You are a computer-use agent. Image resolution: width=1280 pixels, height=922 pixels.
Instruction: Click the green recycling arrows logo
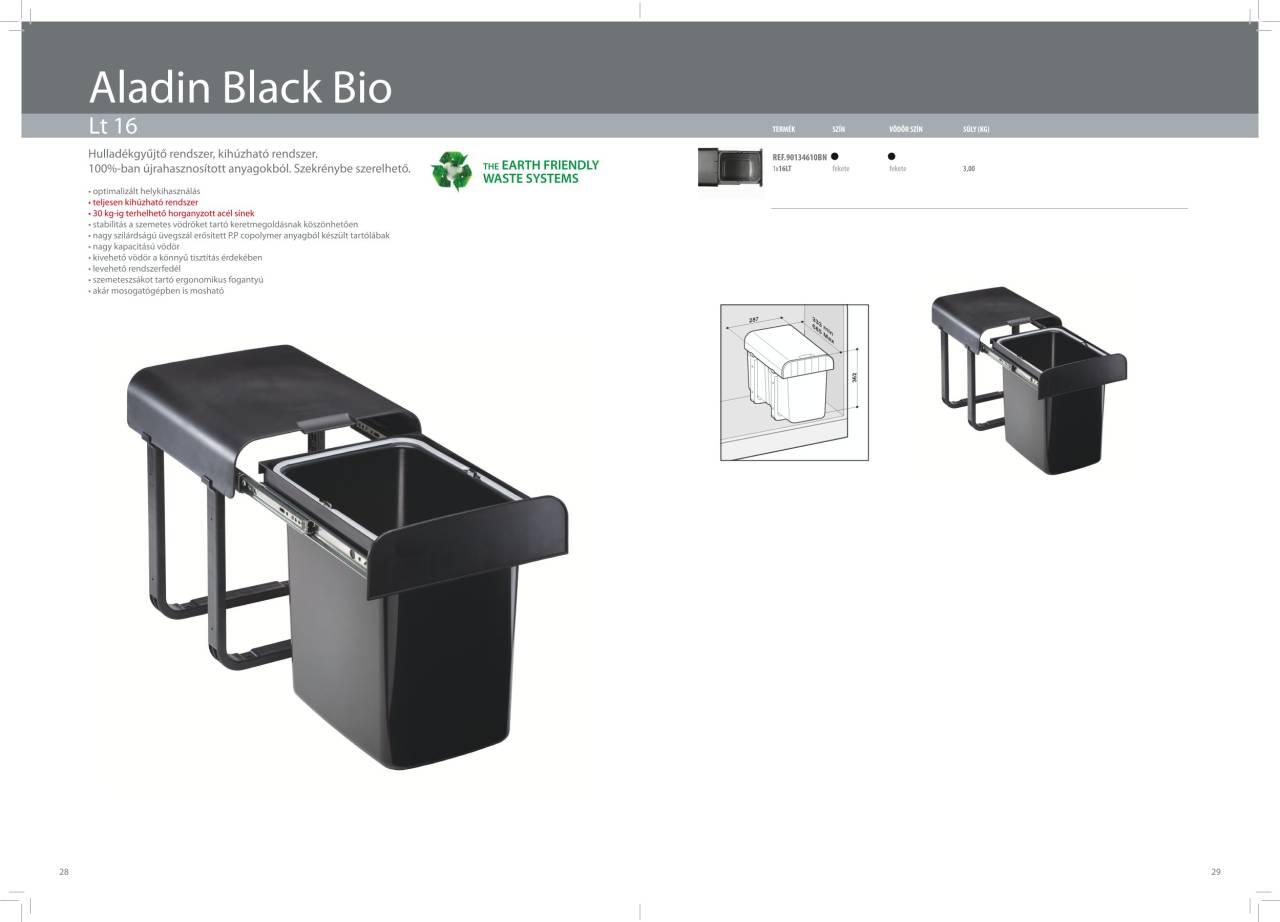coord(451,171)
